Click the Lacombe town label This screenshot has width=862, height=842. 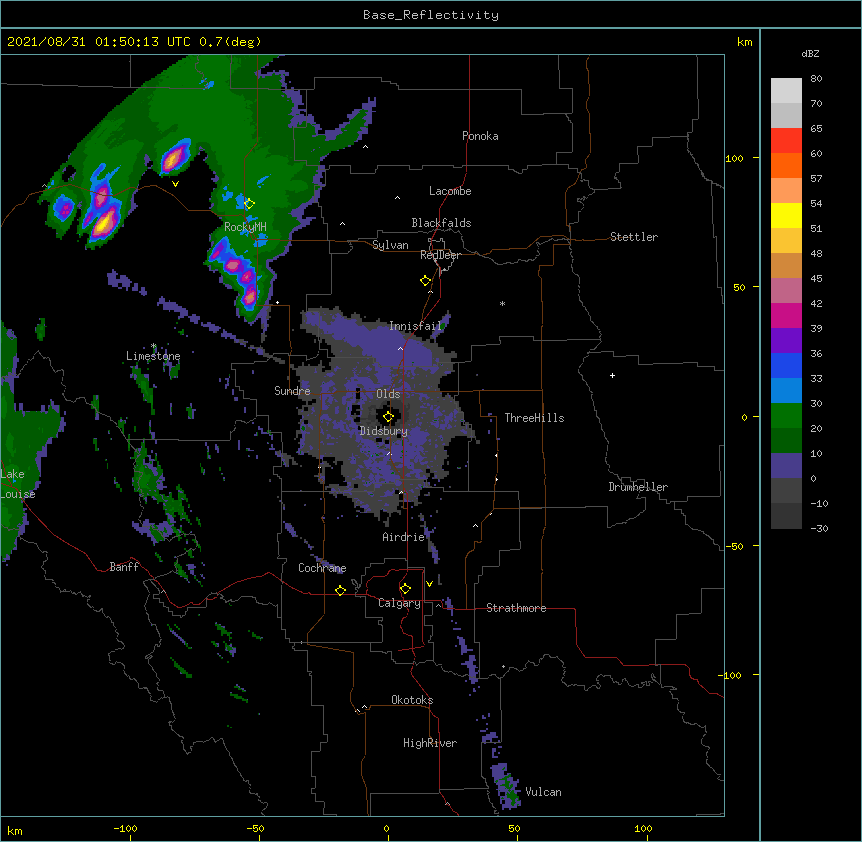point(450,191)
